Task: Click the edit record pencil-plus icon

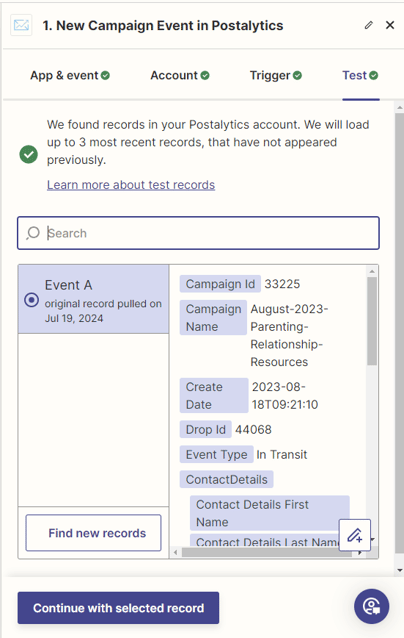Action: [355, 535]
